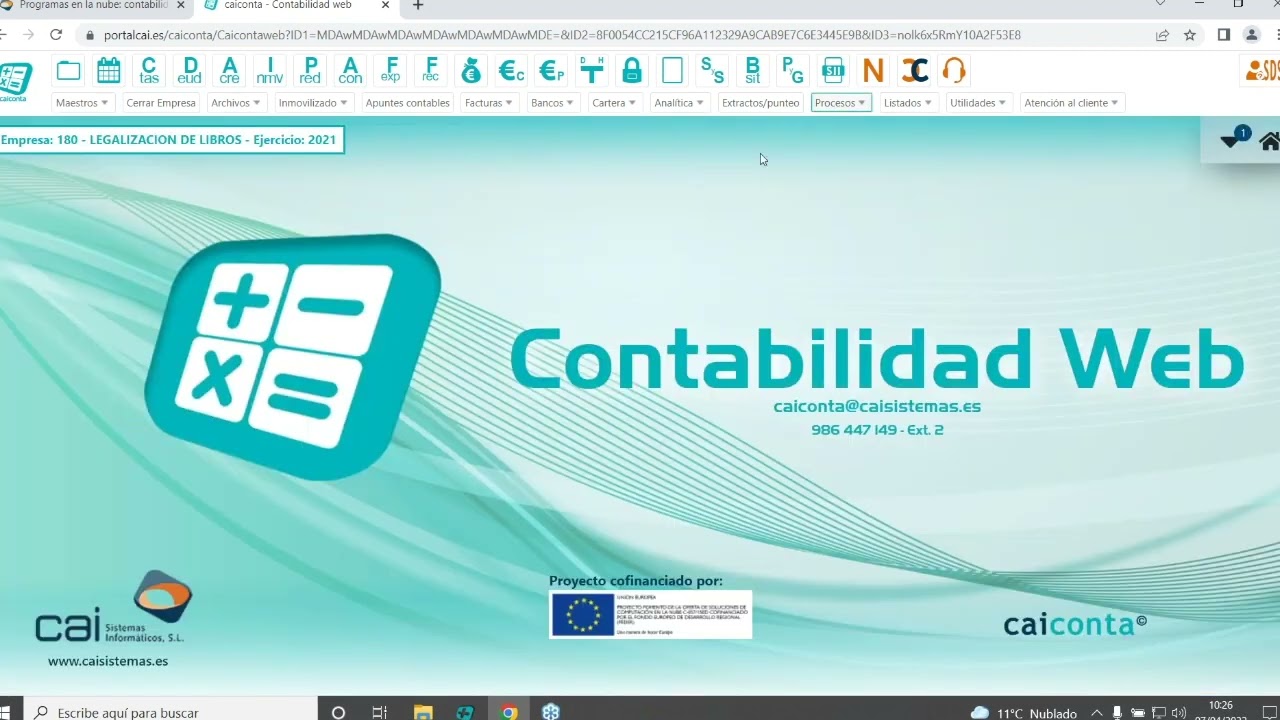Click the 'SyS' toolbar icon

[712, 71]
